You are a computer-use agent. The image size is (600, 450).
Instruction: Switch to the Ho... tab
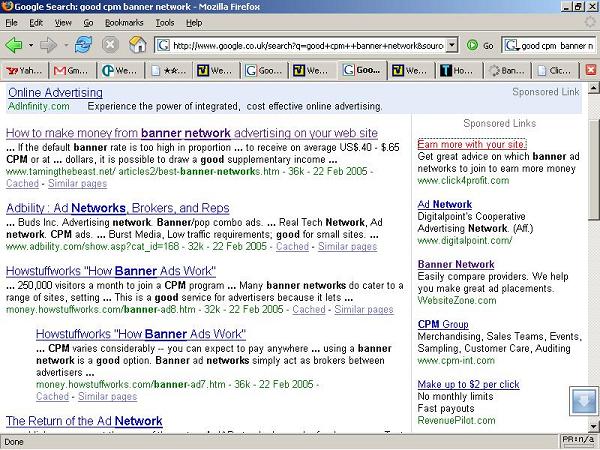(x=458, y=70)
